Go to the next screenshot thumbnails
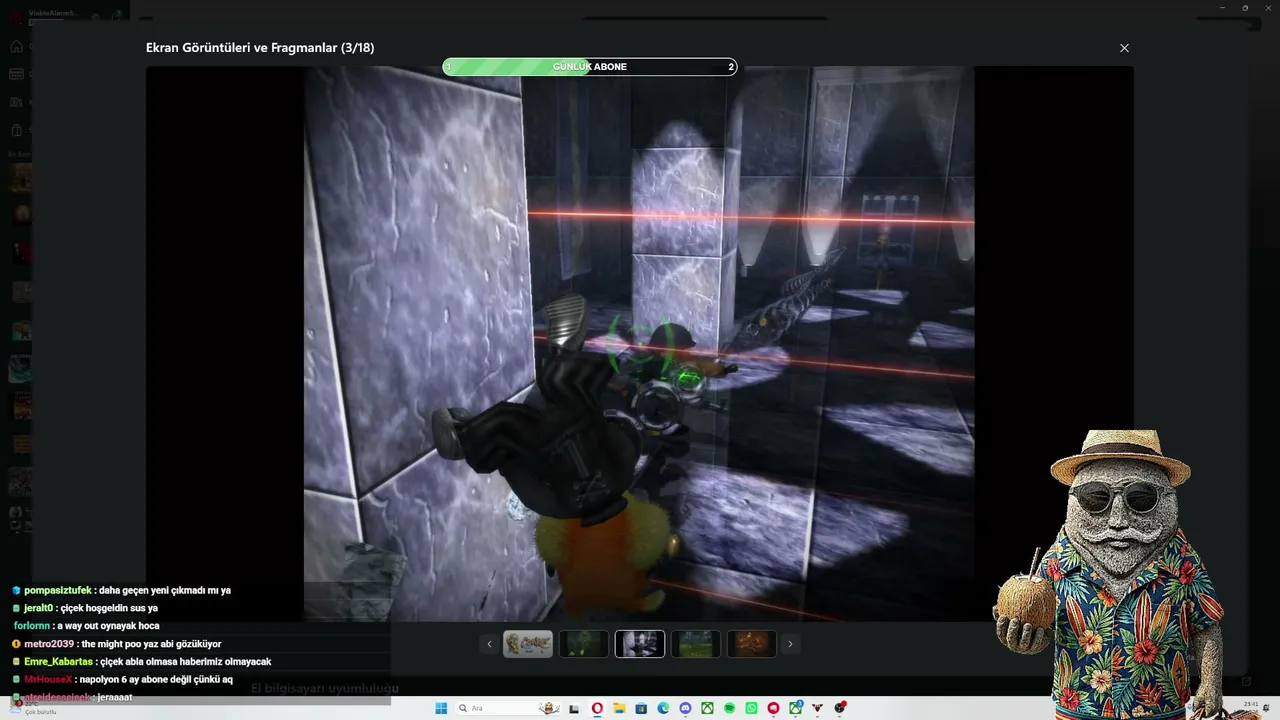The height and width of the screenshot is (720, 1280). point(790,644)
